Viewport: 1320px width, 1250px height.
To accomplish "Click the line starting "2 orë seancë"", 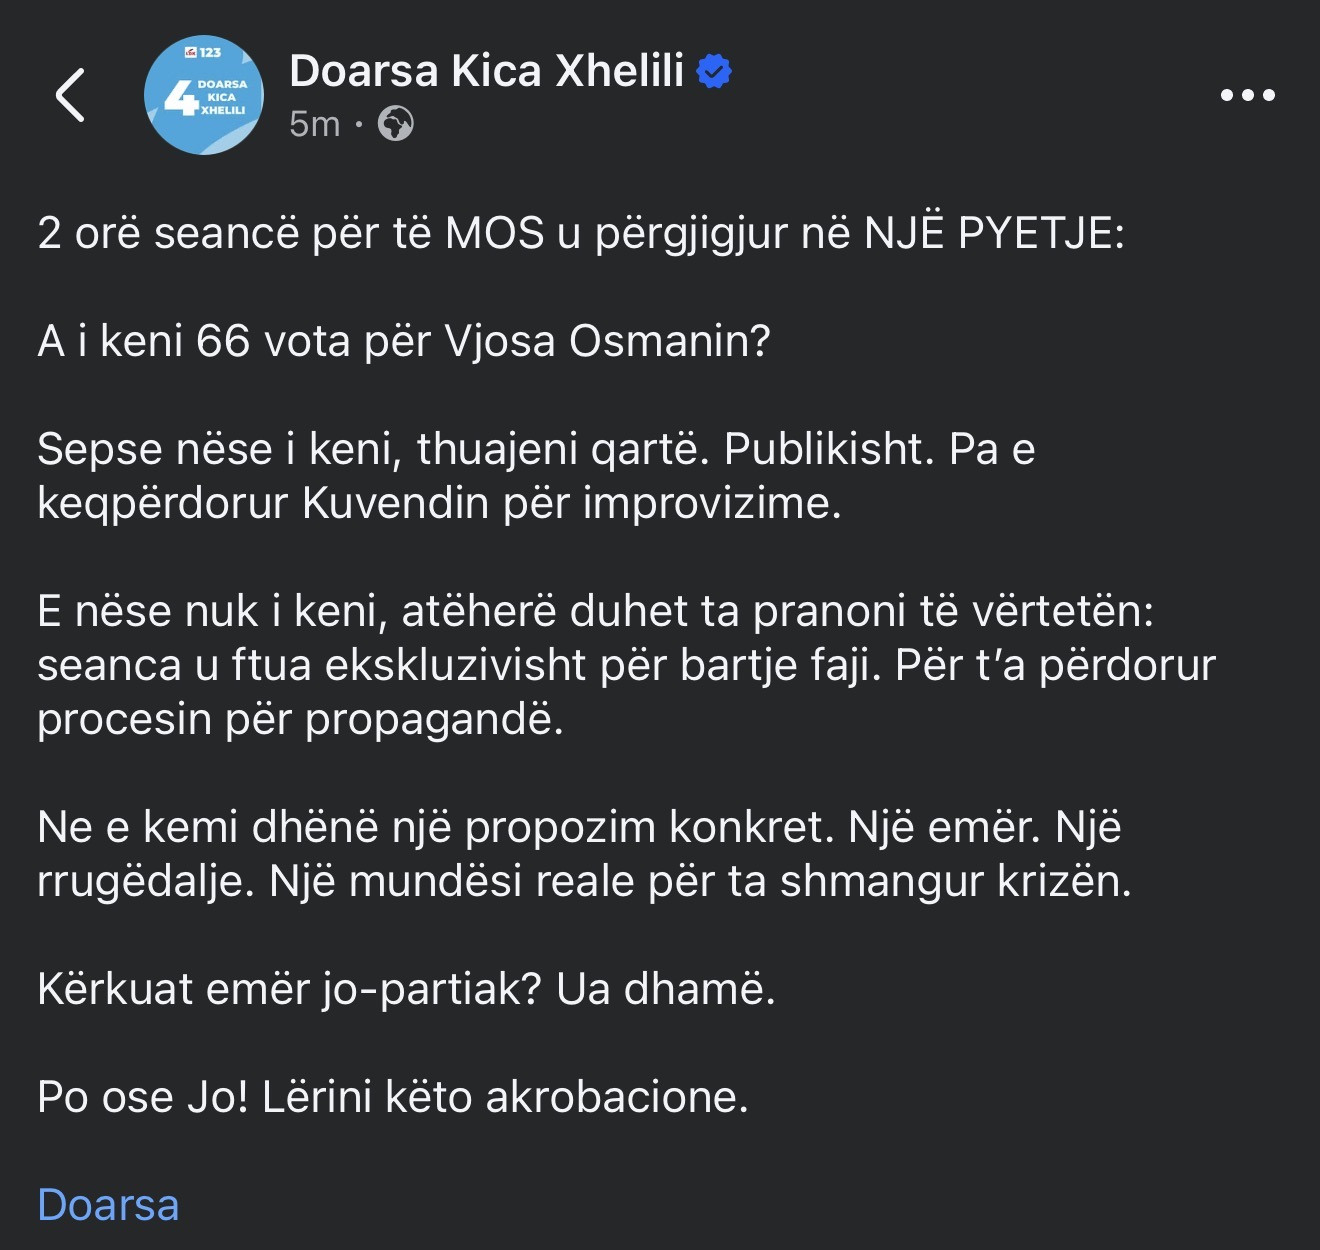I will [580, 233].
